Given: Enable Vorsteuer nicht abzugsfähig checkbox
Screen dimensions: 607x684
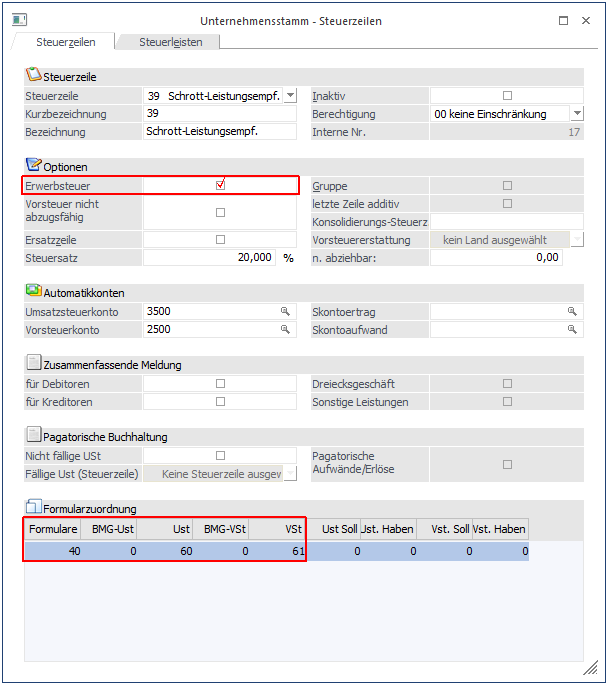Looking at the screenshot, I should click(221, 212).
